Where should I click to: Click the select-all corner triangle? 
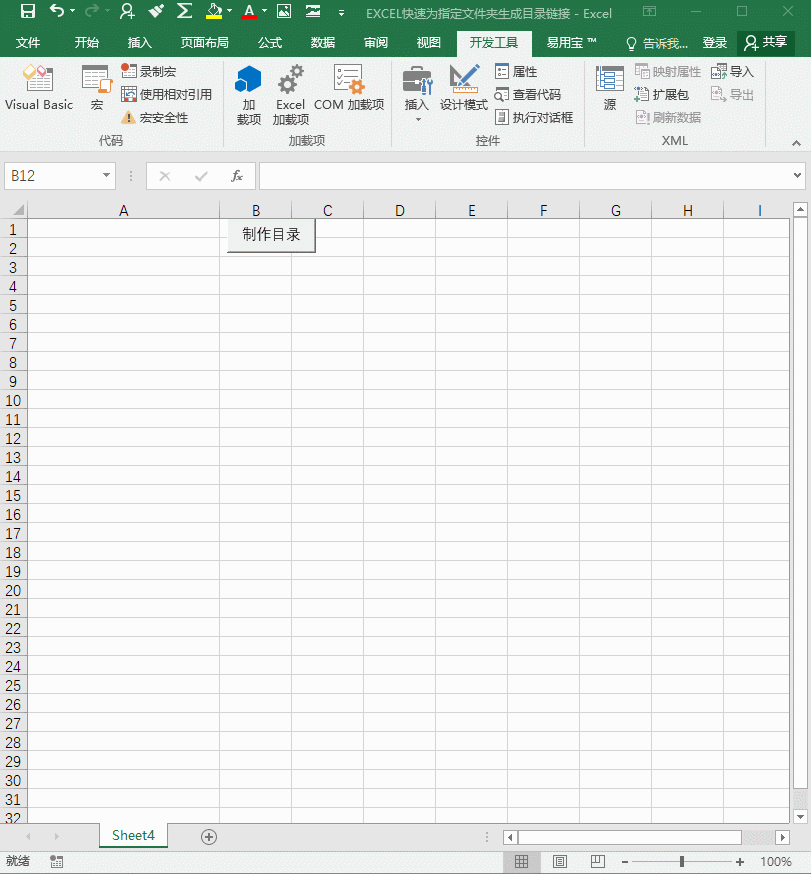(18, 210)
